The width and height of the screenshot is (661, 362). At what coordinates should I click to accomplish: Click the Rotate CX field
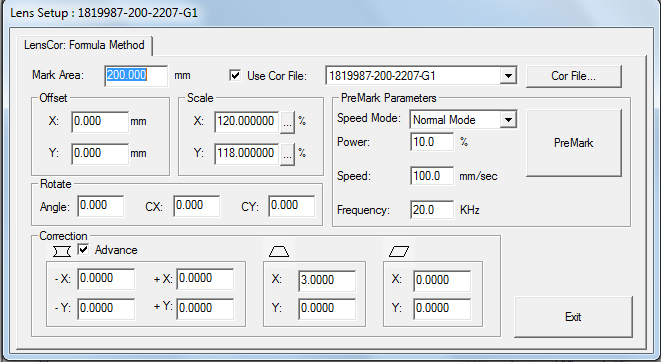[196, 206]
